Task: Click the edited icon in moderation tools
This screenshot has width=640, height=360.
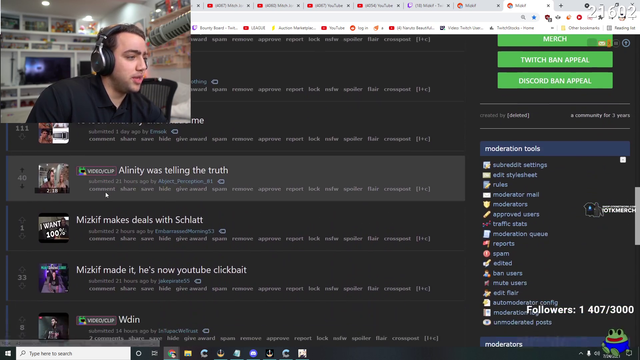Action: coord(487,263)
